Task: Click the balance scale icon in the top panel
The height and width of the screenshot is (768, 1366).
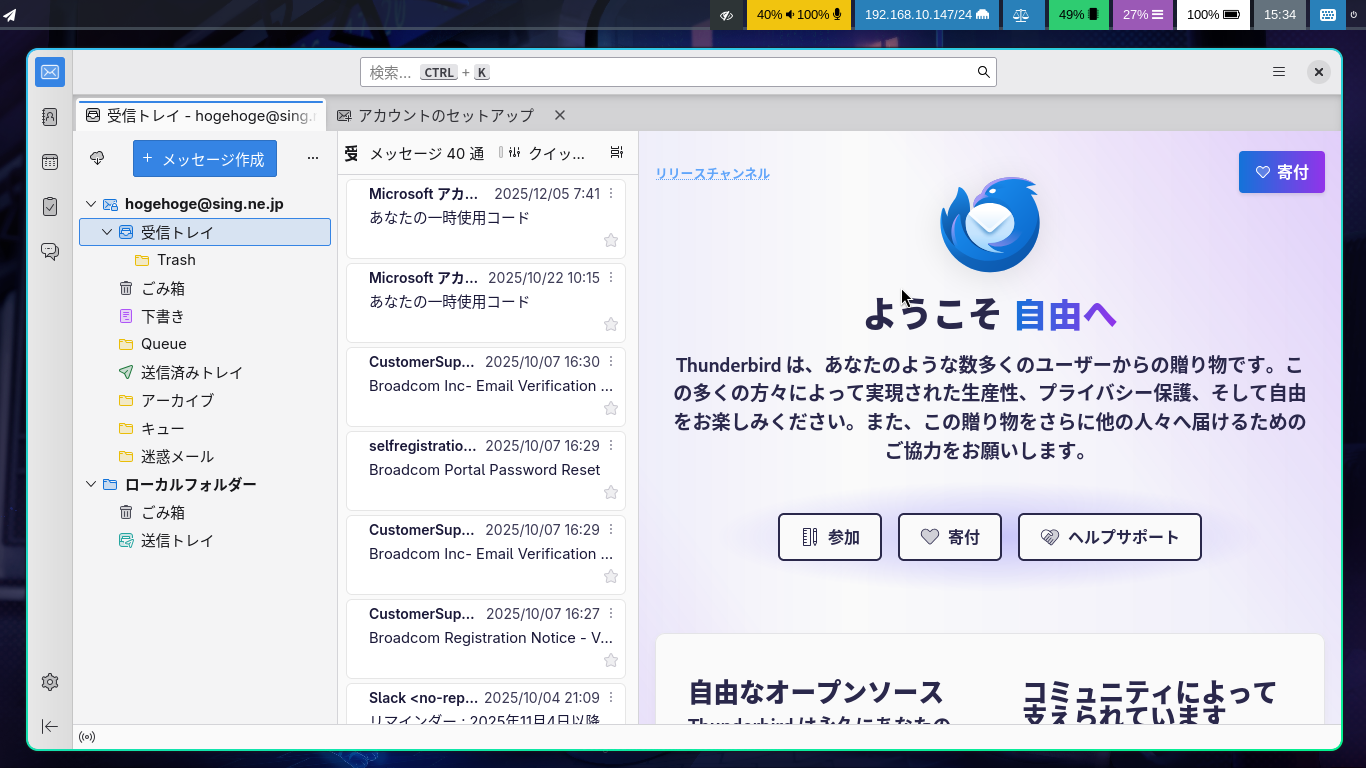Action: [1021, 15]
